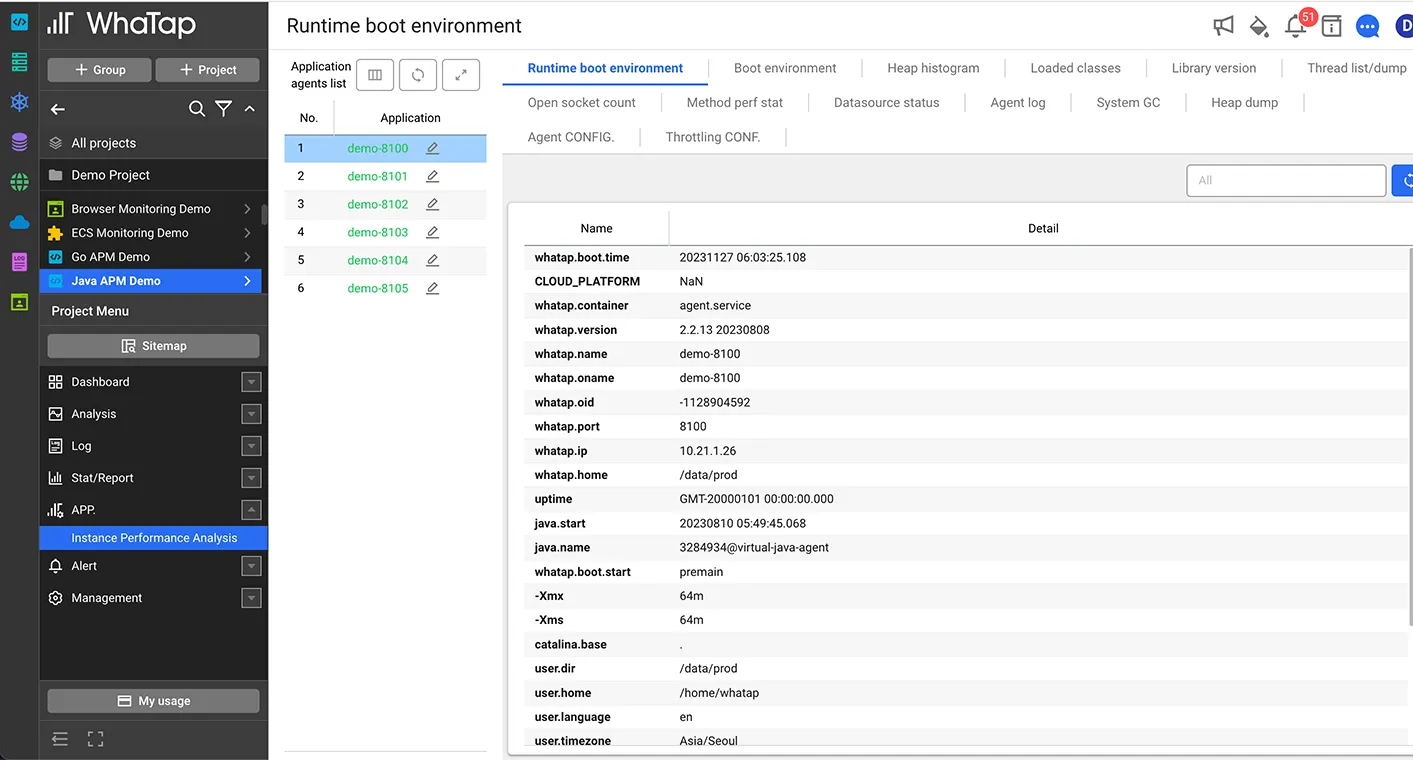
Task: Open the project search magnifier icon
Action: pos(197,109)
